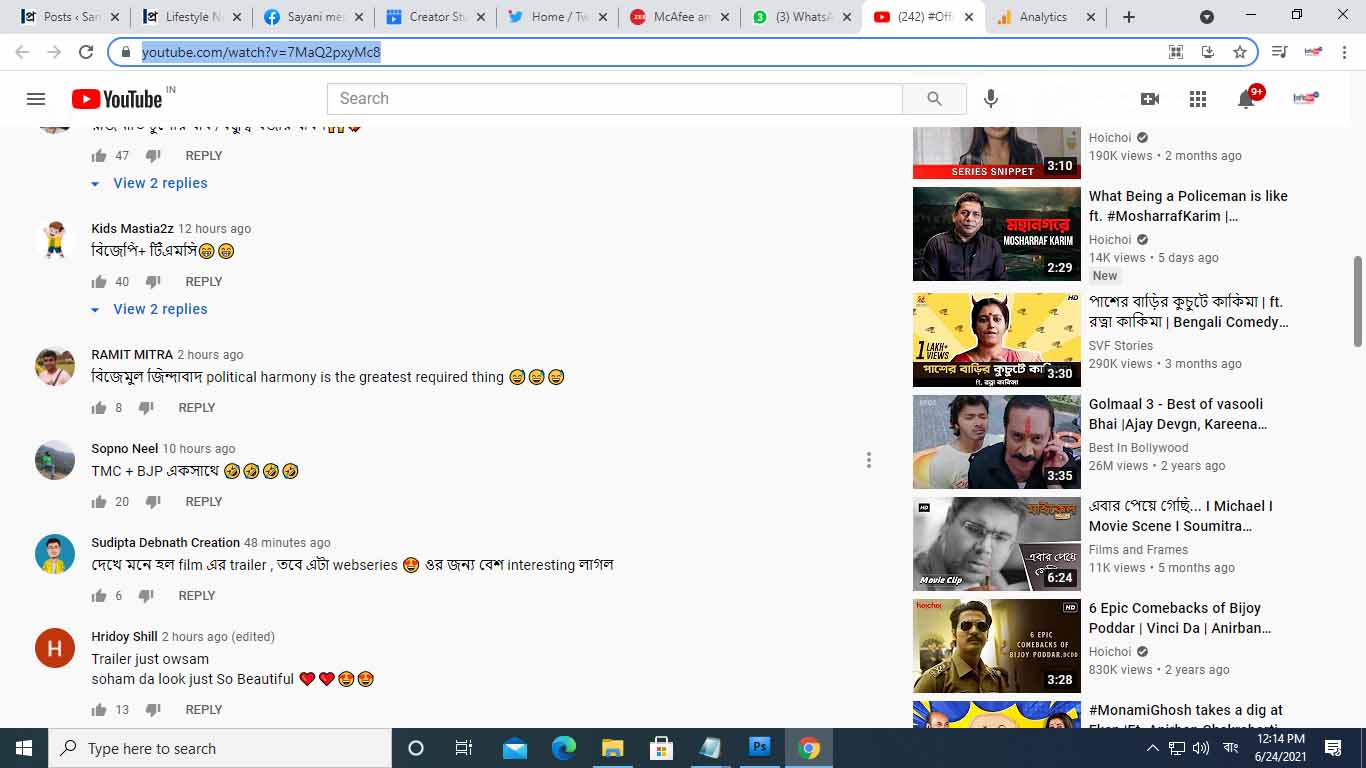The image size is (1366, 768).
Task: Expand replies under Kids Mastia2z comment
Action: point(149,309)
